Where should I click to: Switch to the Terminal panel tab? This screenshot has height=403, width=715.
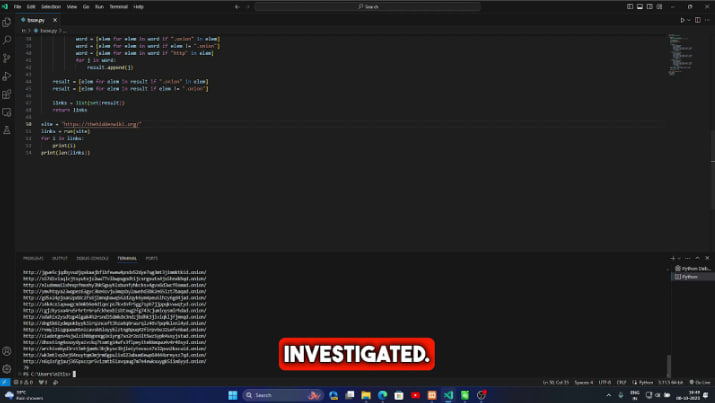[x=127, y=258]
